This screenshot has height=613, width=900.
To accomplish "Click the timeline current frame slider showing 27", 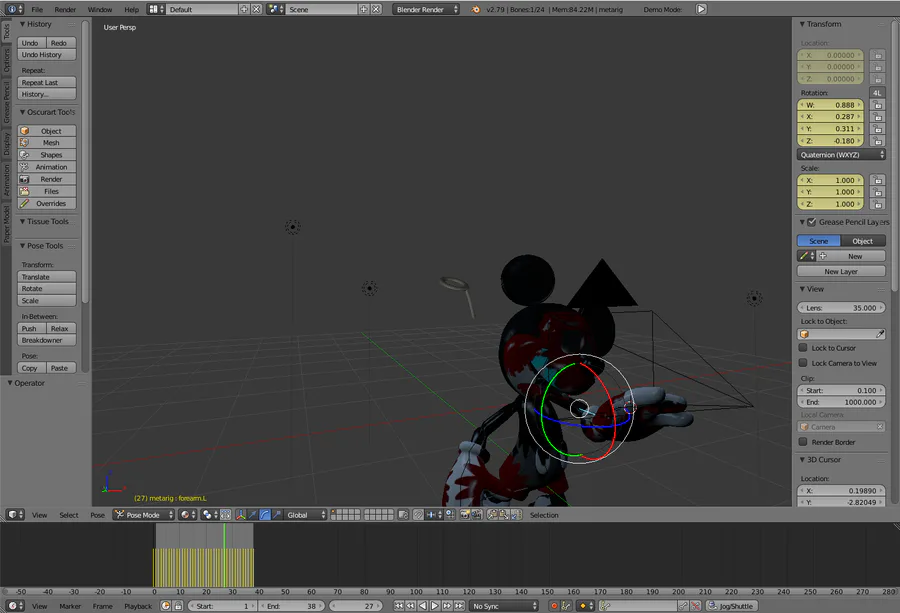I will pos(356,606).
